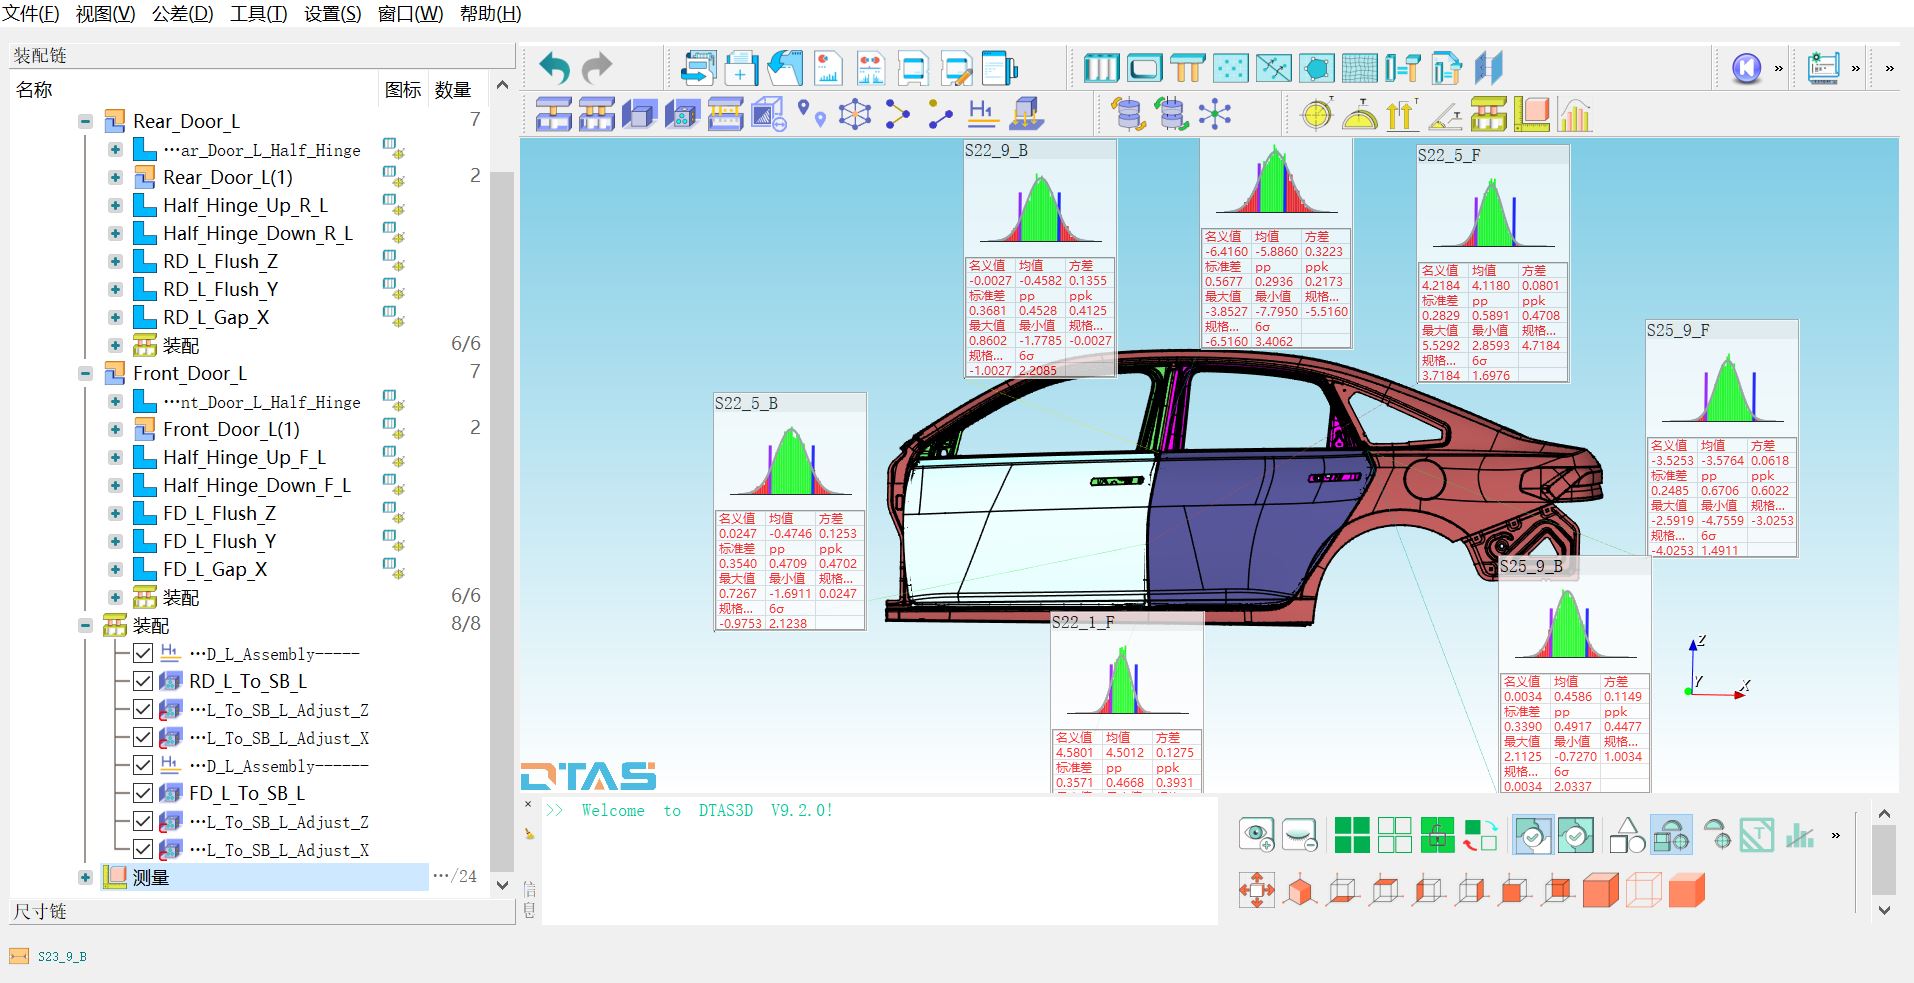Uncheck the FD_L_To_SB_L checkbox
The width and height of the screenshot is (1914, 983).
(x=143, y=793)
